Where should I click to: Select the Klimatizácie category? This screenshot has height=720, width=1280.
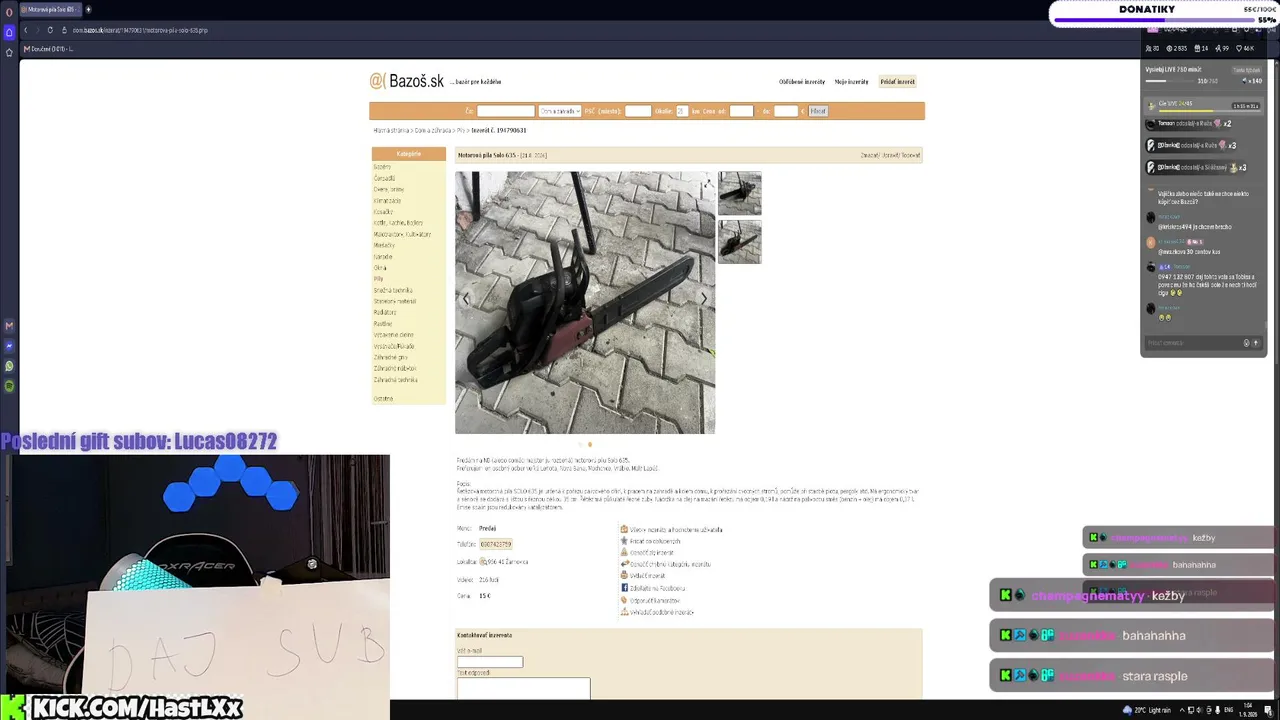coord(388,200)
